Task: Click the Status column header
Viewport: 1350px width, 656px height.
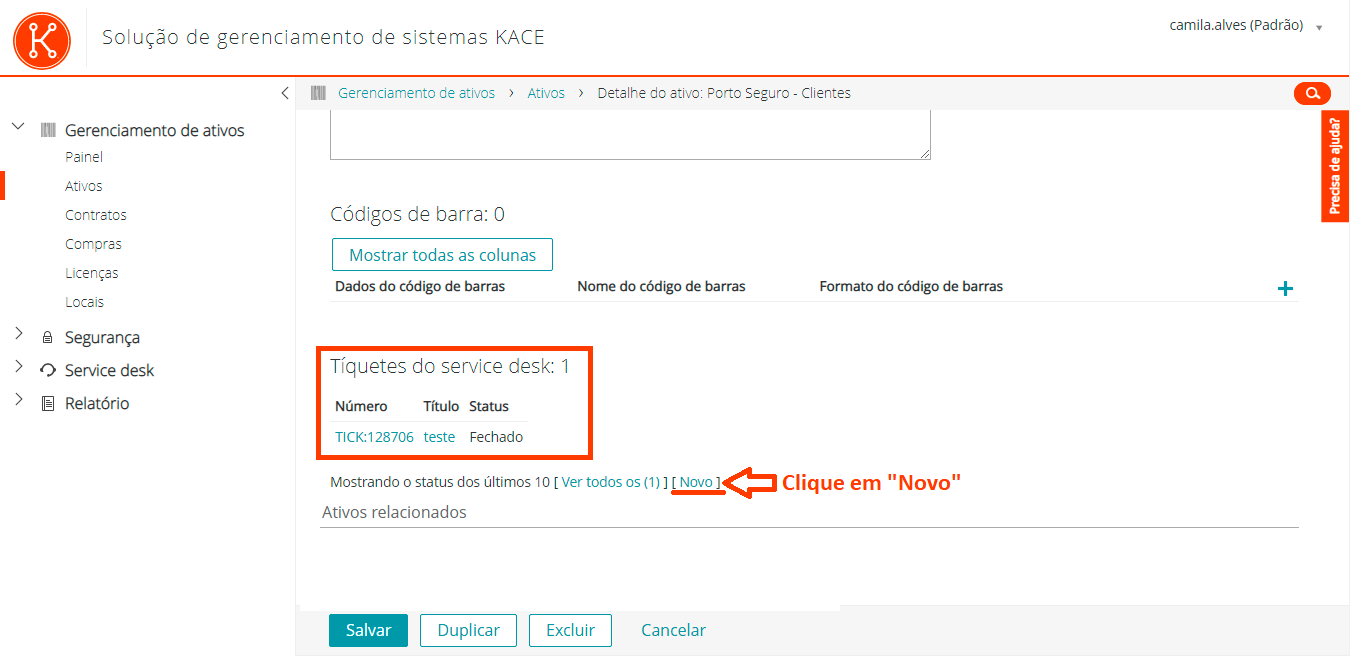Action: [489, 407]
